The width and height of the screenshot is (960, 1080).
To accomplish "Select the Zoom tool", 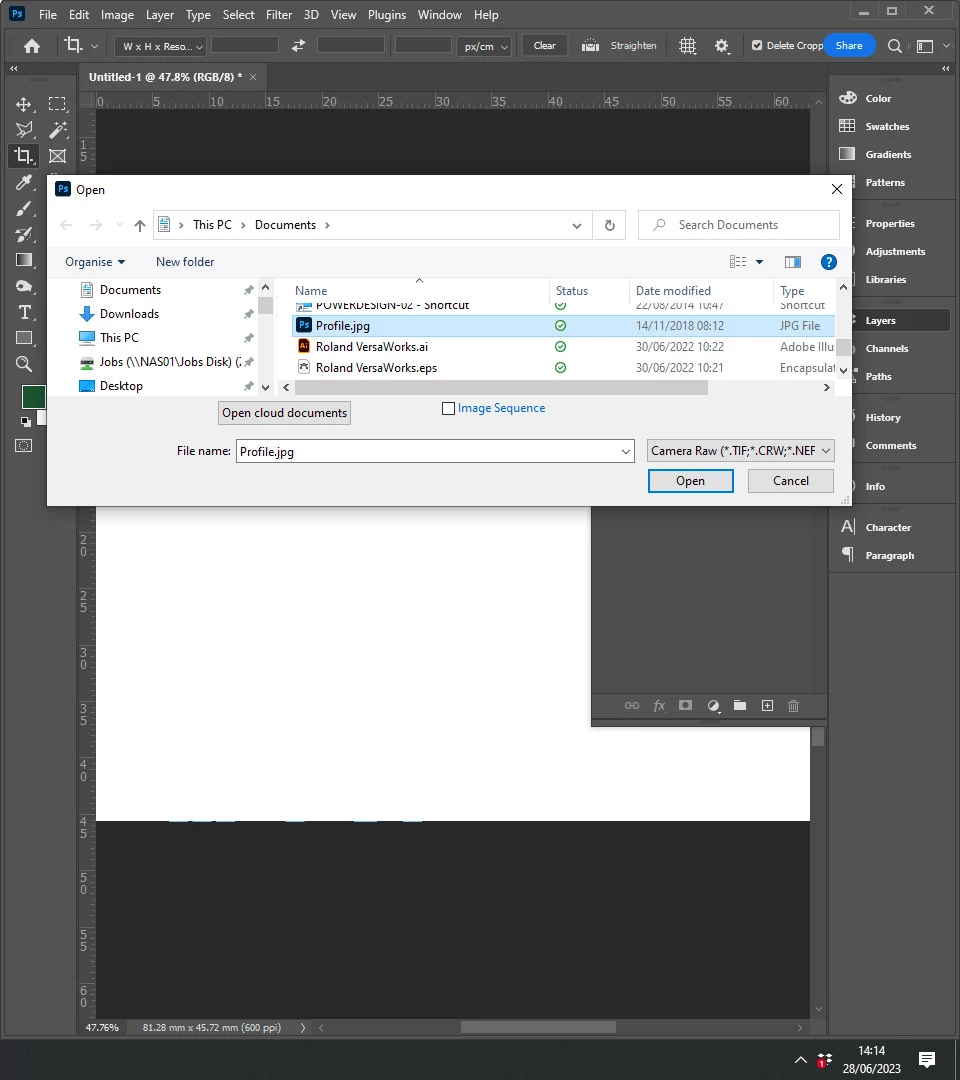I will point(23,364).
